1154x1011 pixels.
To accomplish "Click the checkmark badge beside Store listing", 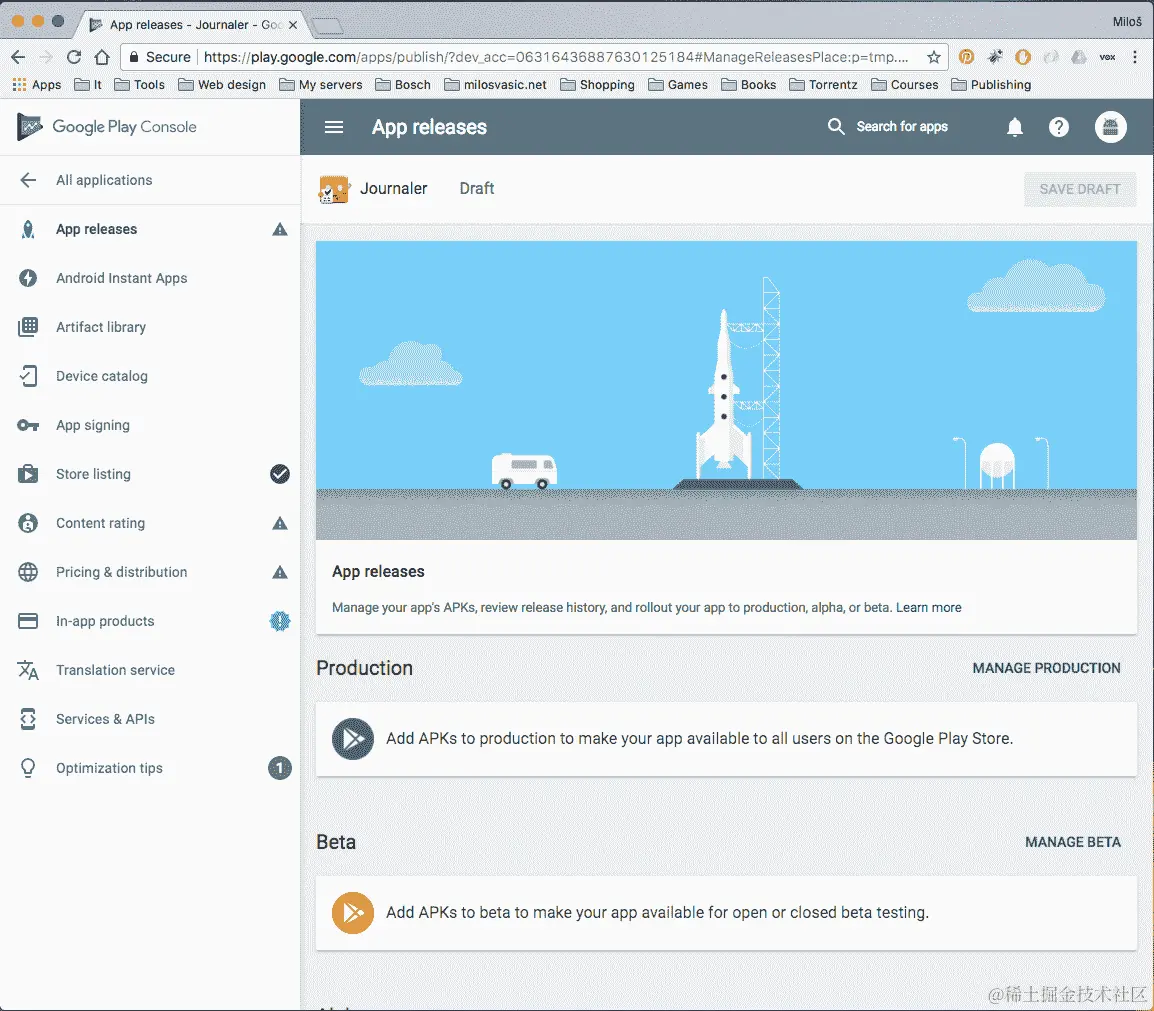I will [280, 474].
